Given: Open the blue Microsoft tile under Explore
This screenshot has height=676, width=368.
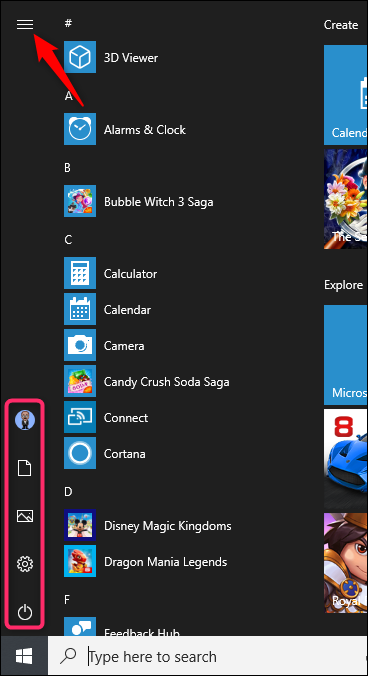Looking at the screenshot, I should [x=346, y=355].
